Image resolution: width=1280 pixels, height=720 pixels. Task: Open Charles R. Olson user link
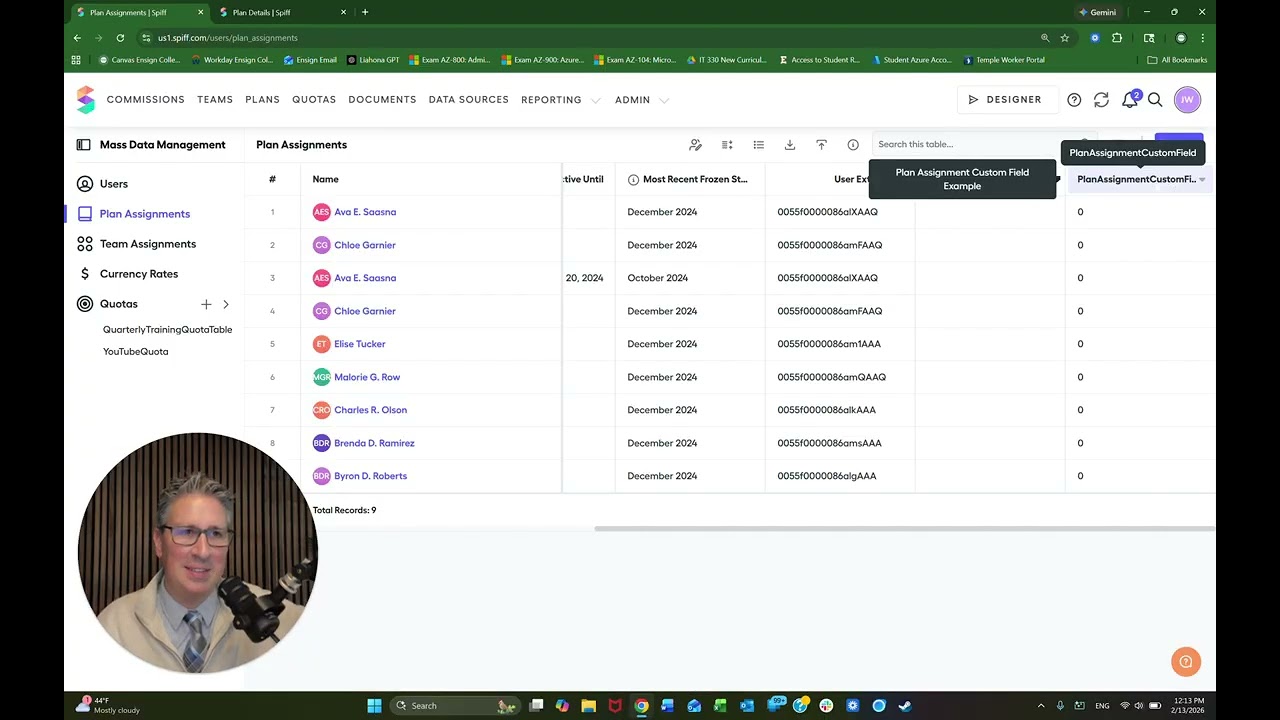370,410
